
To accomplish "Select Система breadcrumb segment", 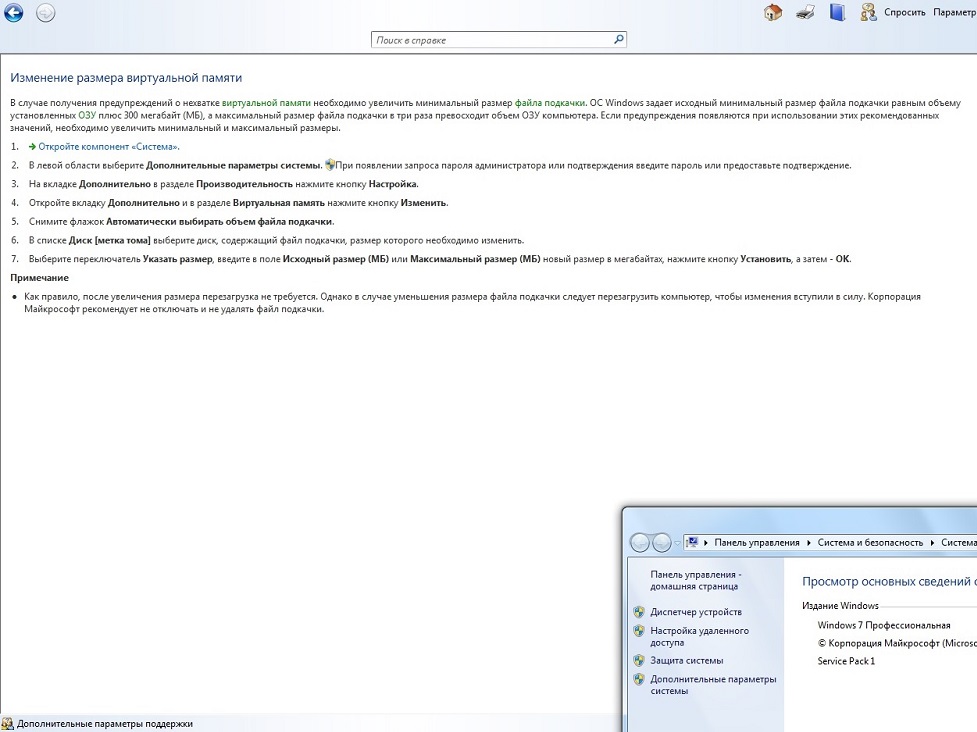I will pyautogui.click(x=958, y=543).
